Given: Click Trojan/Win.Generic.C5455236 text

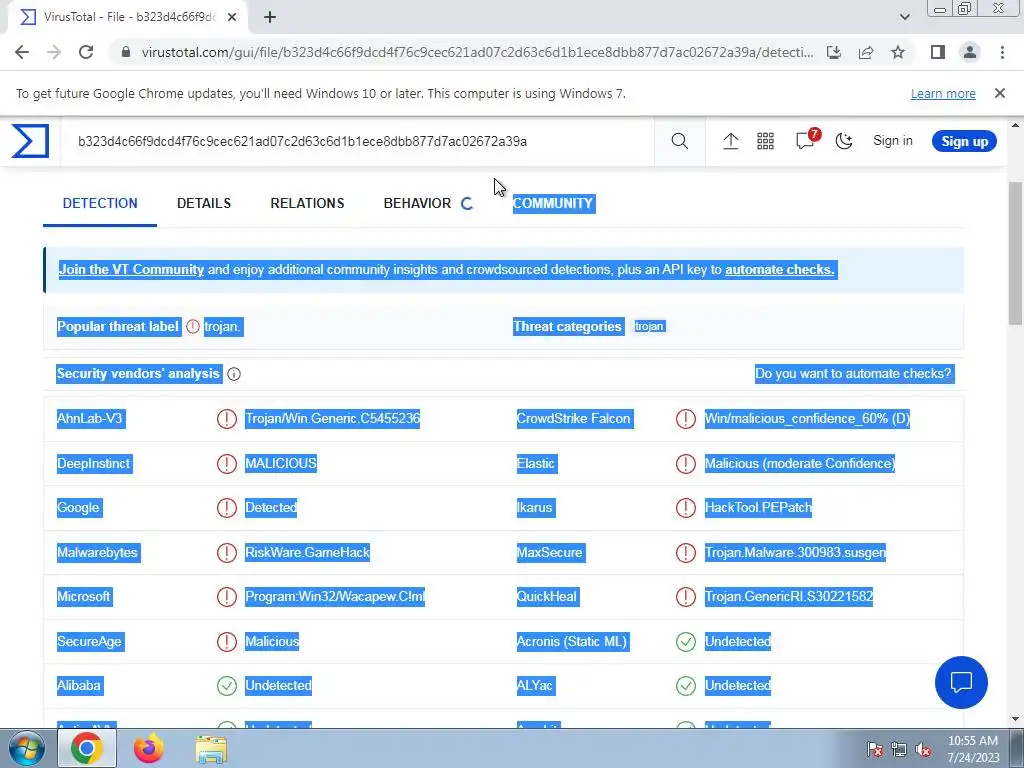Looking at the screenshot, I should click(x=332, y=419).
